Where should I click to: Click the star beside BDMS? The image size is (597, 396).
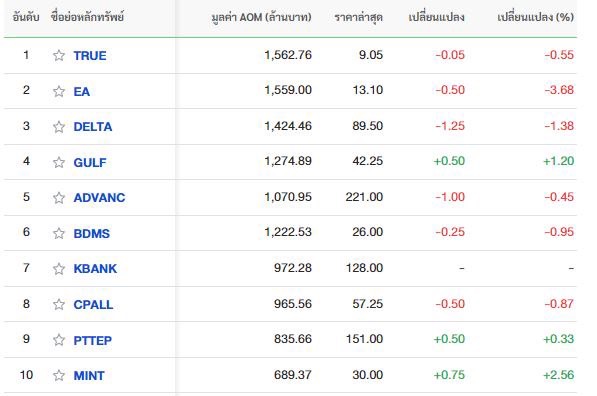(59, 233)
